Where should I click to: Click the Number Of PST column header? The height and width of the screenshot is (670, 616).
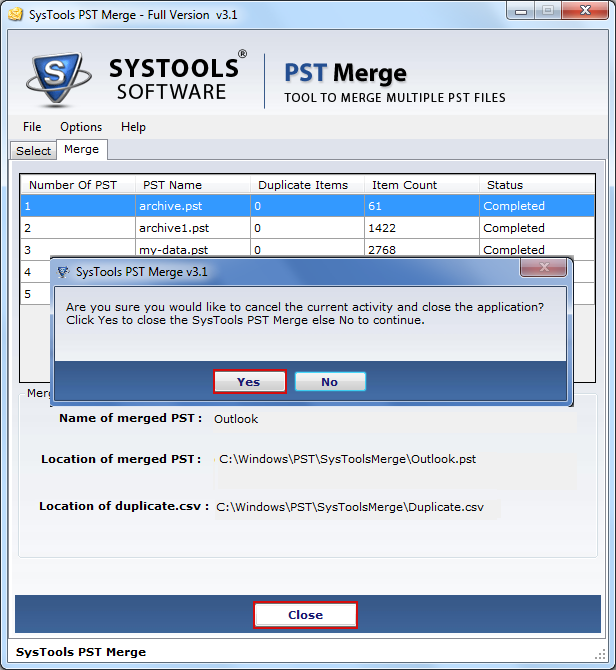pyautogui.click(x=78, y=185)
